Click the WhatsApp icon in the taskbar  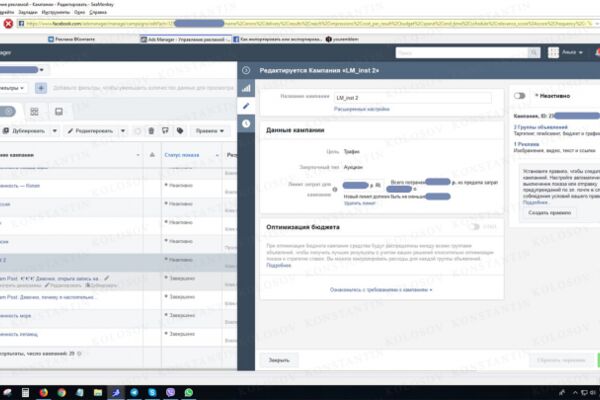coord(189,392)
